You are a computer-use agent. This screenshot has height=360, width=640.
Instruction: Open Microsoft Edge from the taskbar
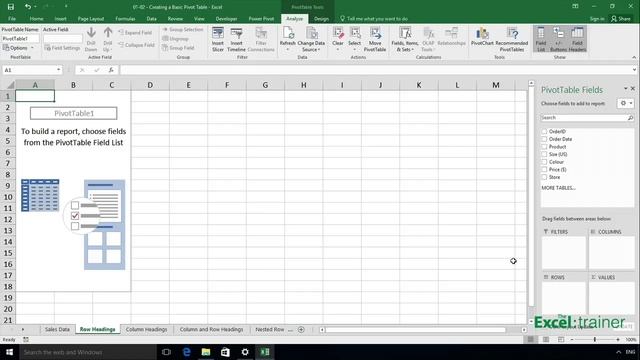pos(187,352)
